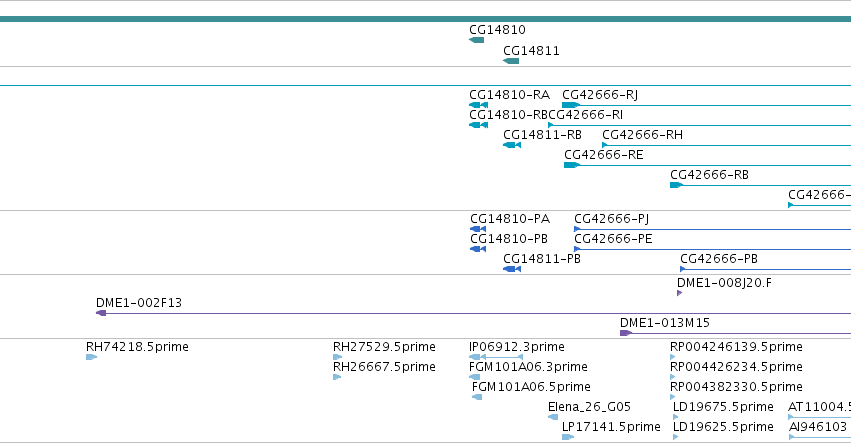Click the CG42666-RJ transcript start block
Screen dimensions: 851x443
571,105
